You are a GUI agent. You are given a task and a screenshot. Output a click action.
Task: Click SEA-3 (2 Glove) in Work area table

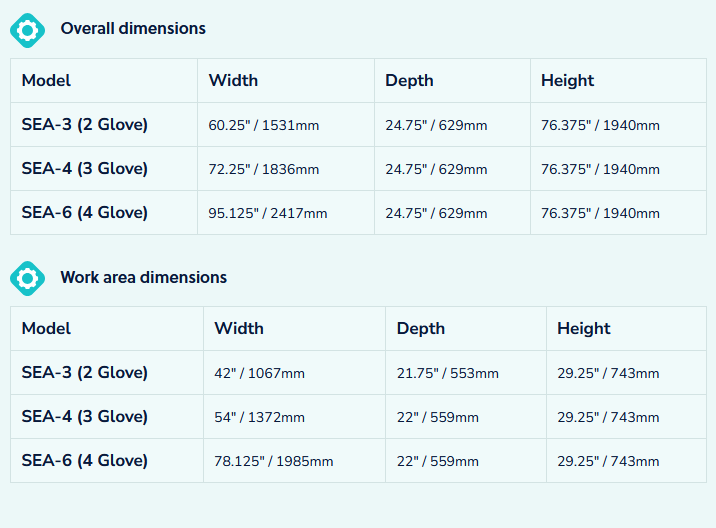click(85, 373)
